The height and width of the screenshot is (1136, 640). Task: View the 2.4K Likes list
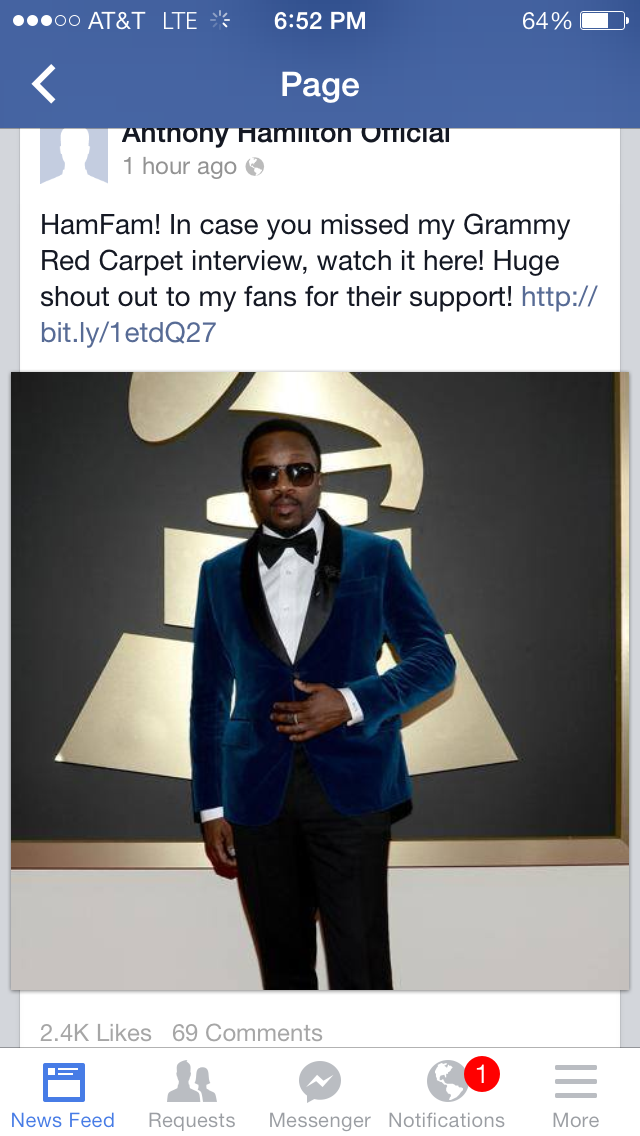tap(96, 1032)
